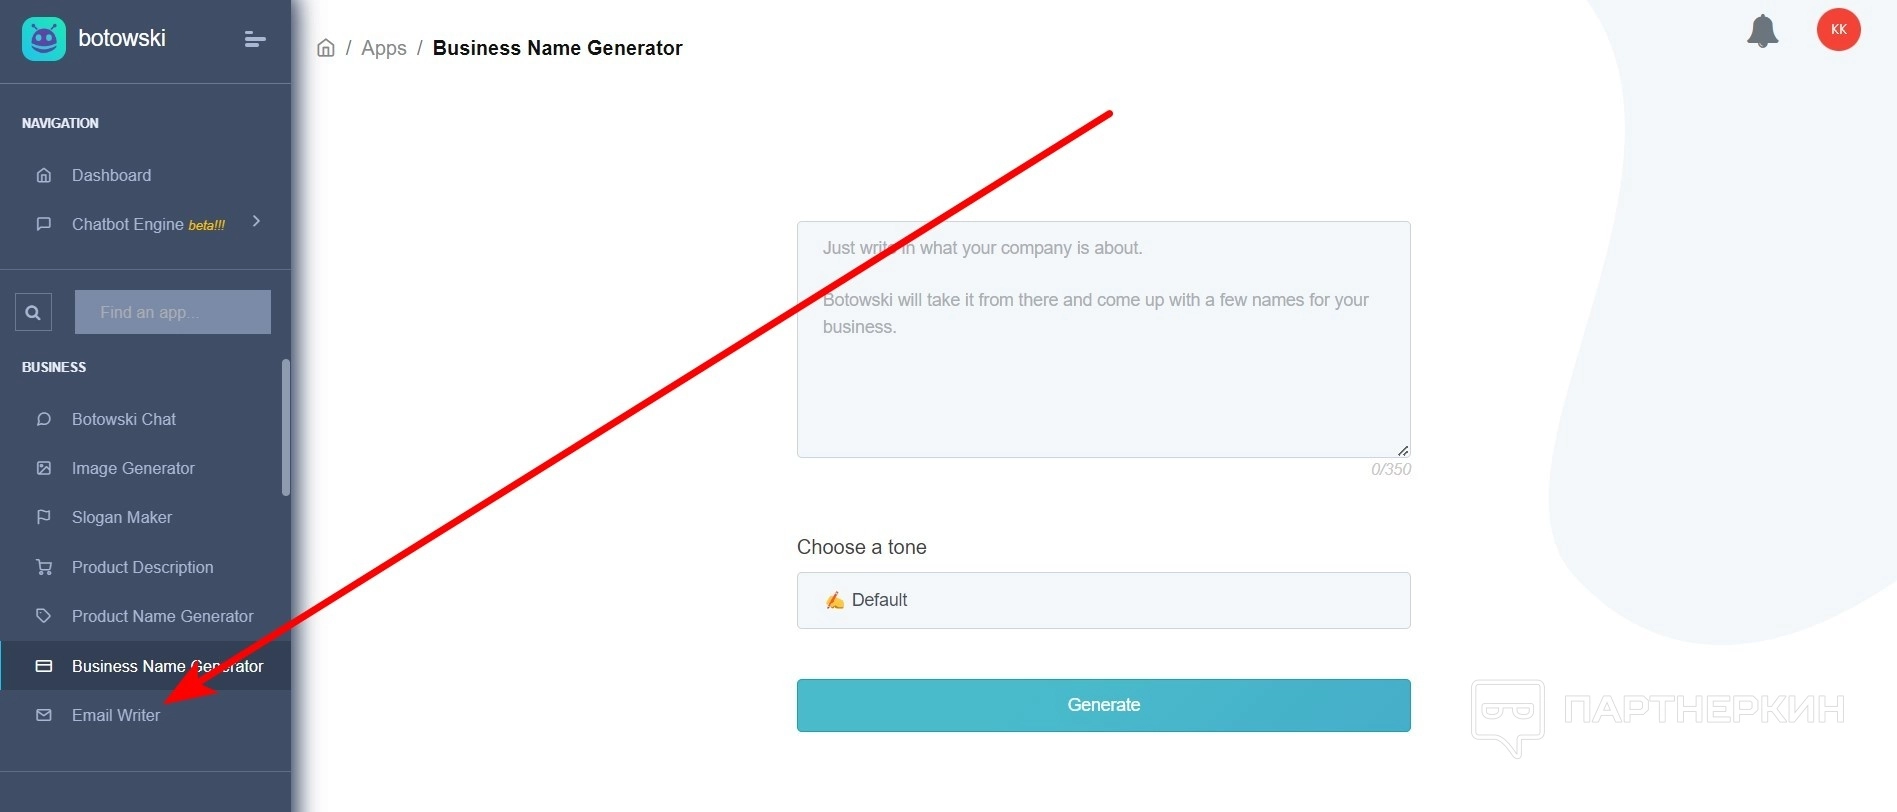Open the Choose a tone dropdown
The image size is (1897, 812).
click(x=1103, y=600)
